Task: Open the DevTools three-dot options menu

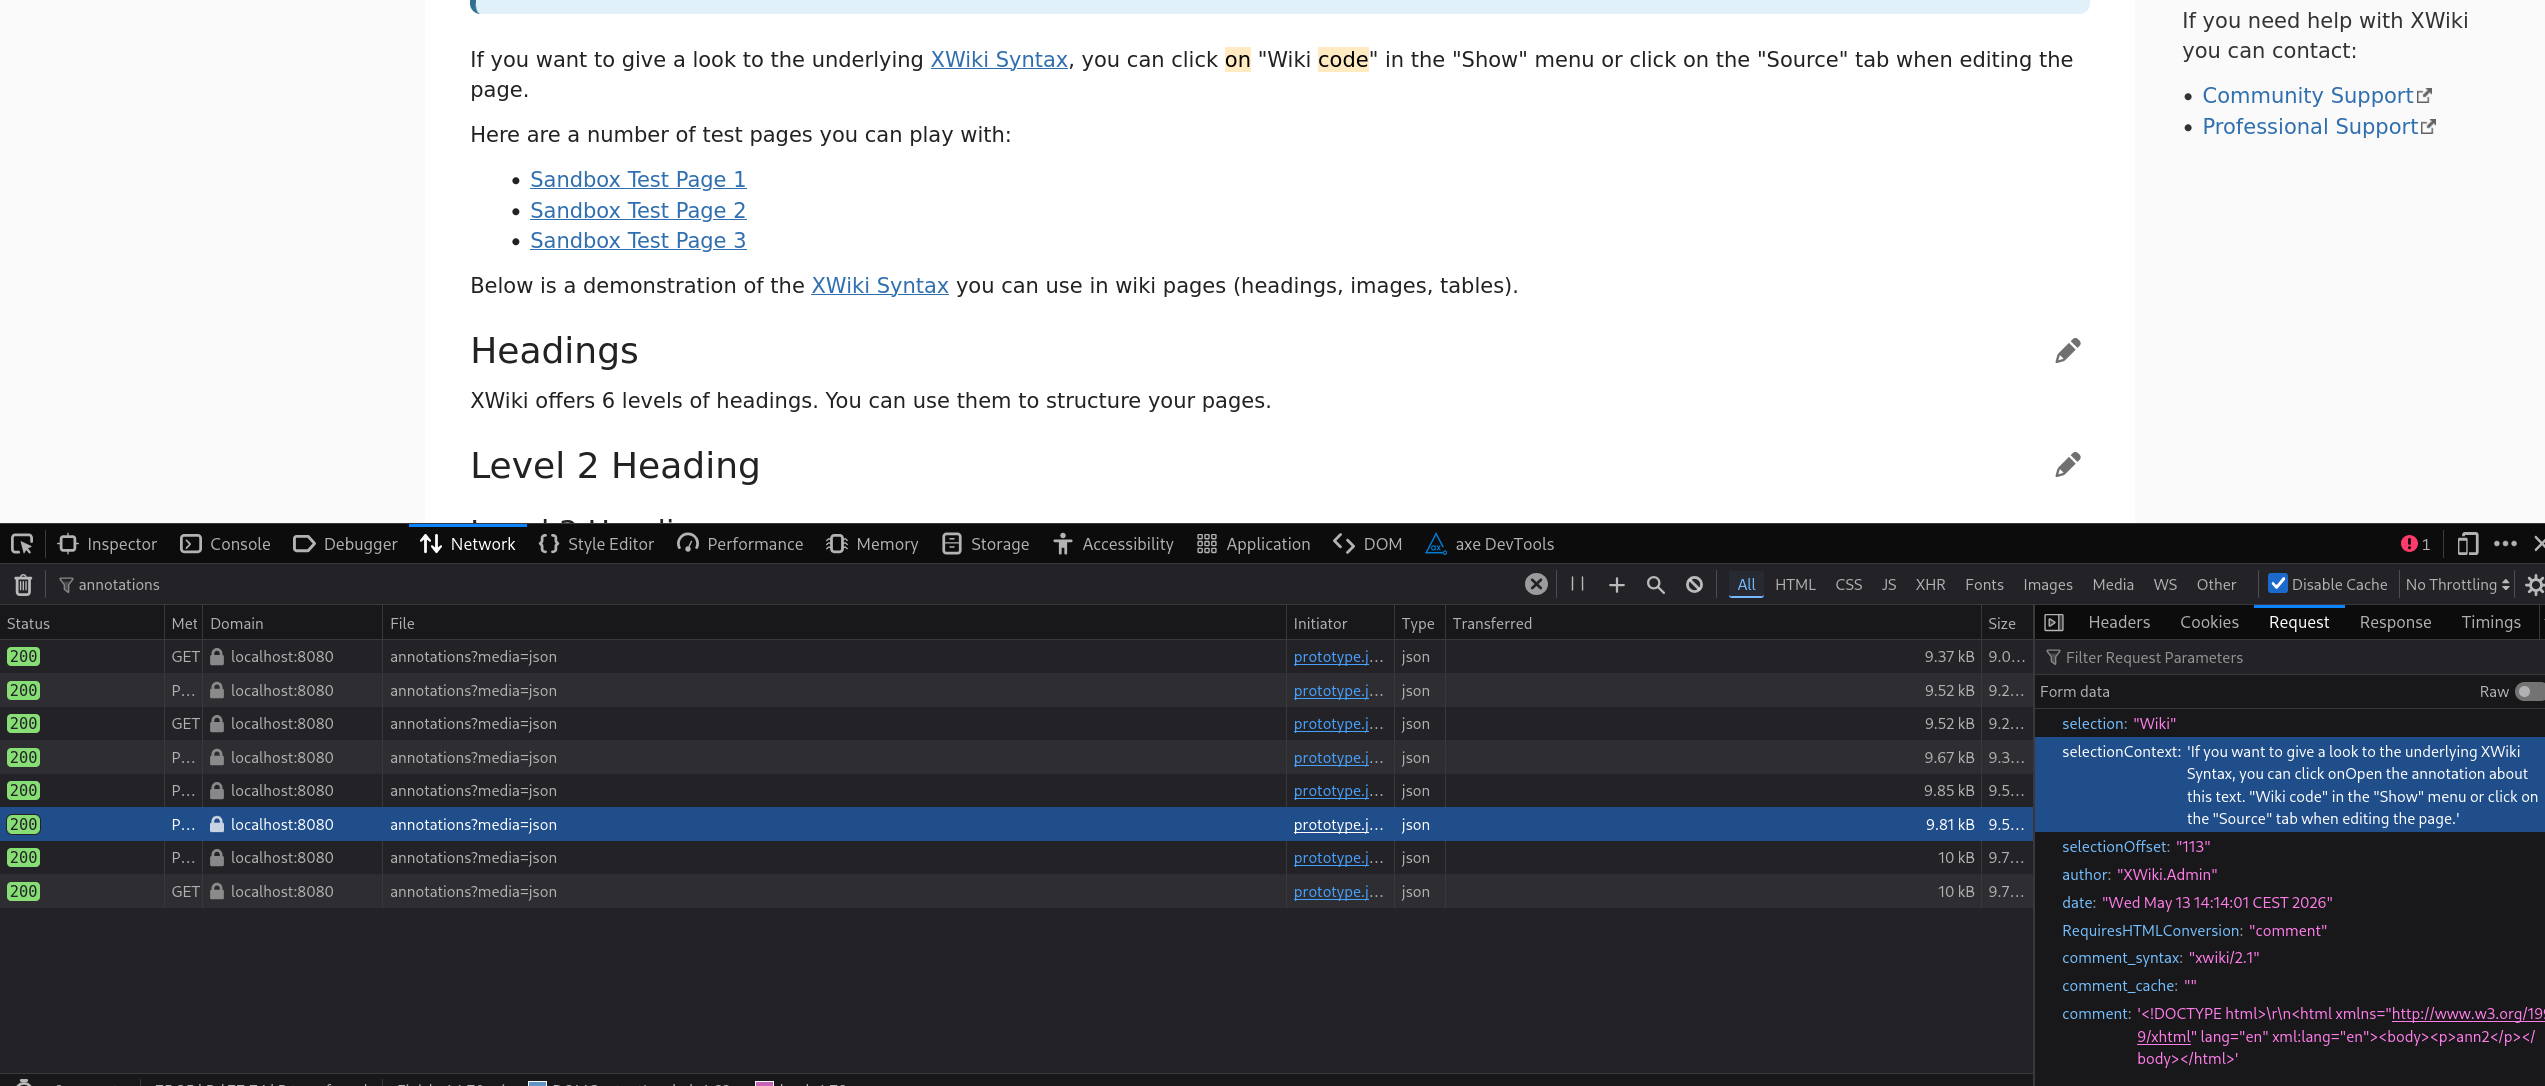Action: [x=2505, y=544]
